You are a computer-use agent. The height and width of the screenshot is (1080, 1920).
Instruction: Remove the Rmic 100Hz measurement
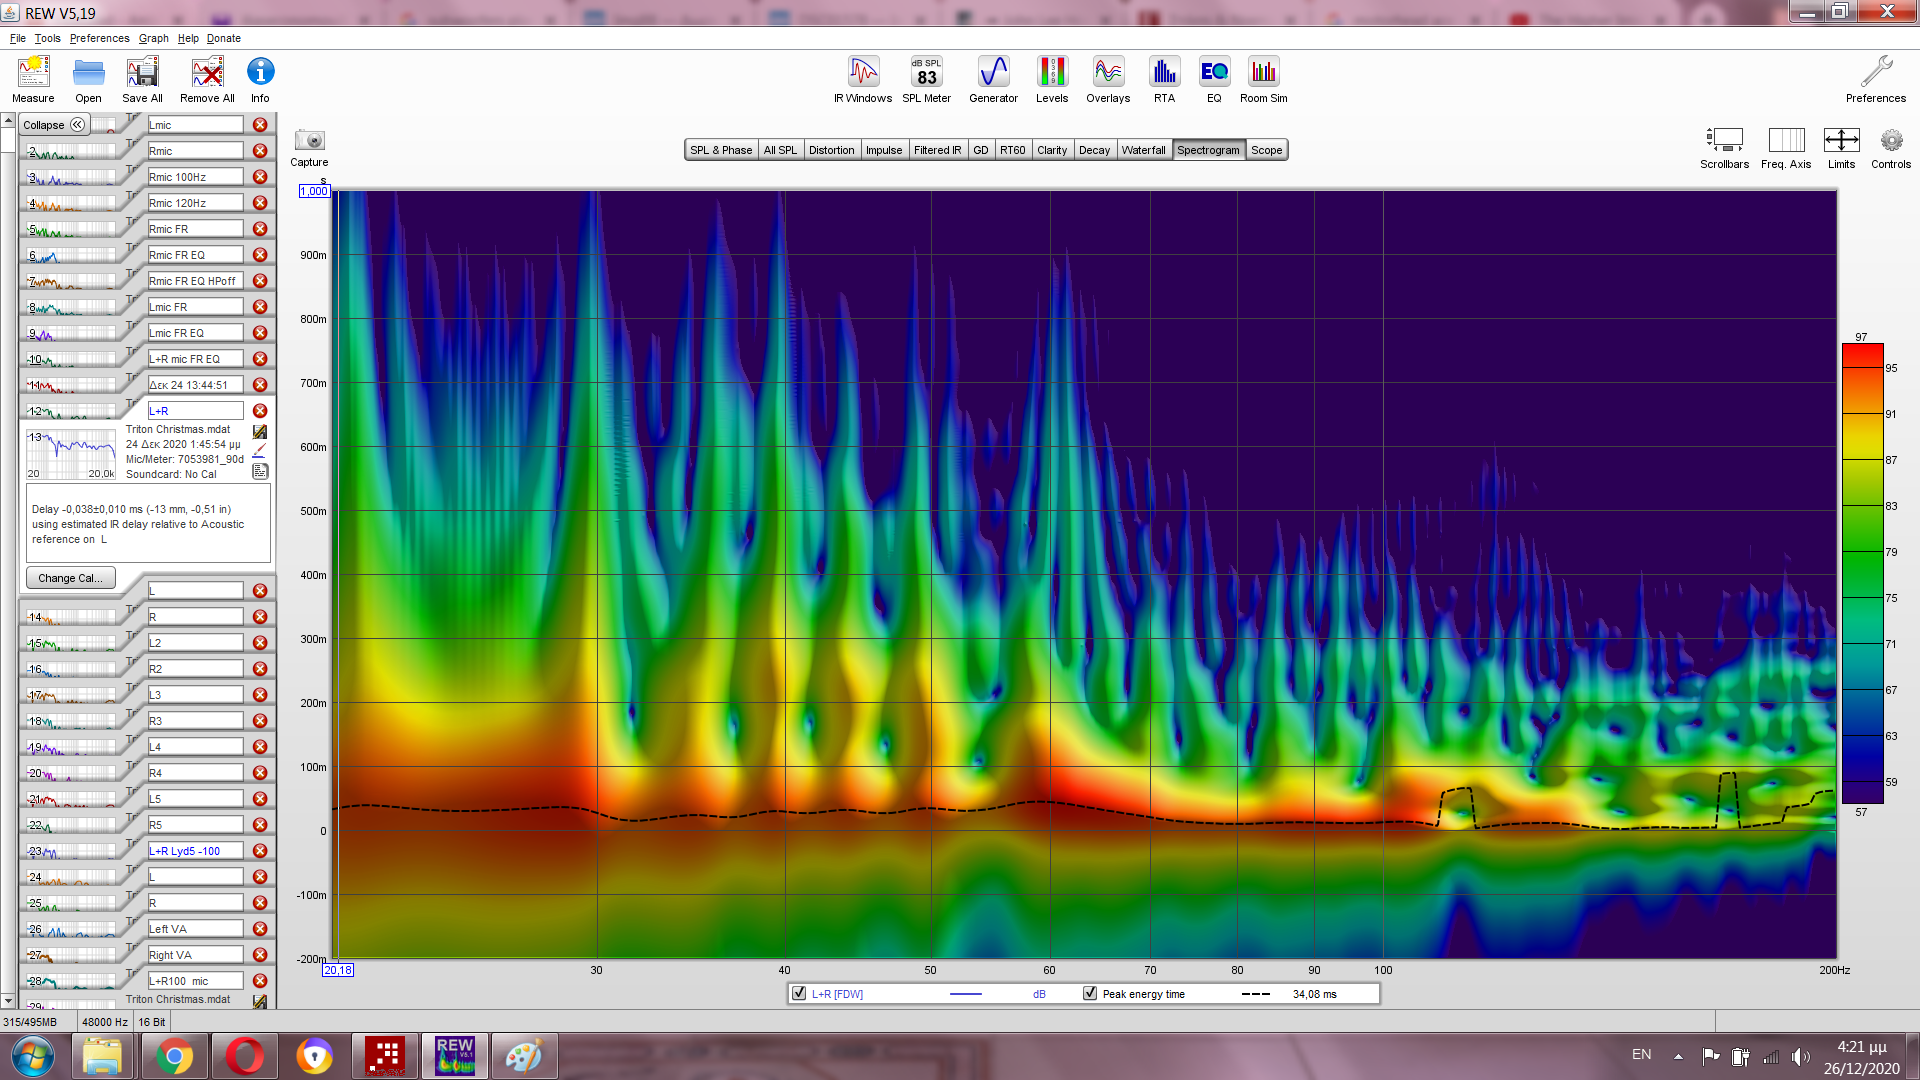pos(260,177)
